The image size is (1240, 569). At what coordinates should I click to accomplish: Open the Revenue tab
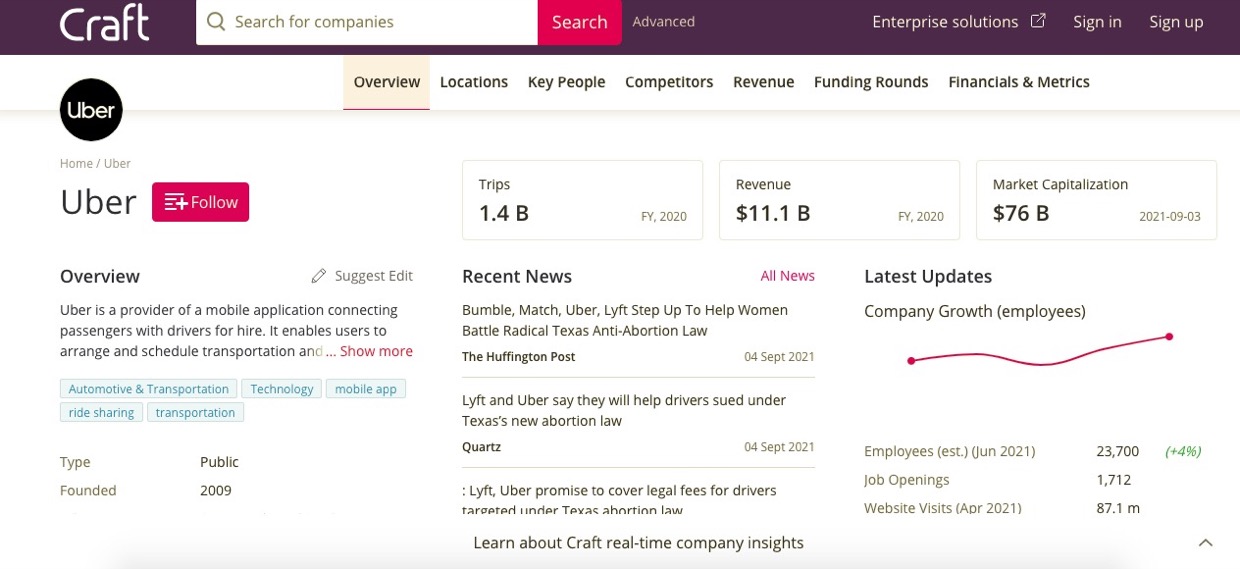[764, 82]
